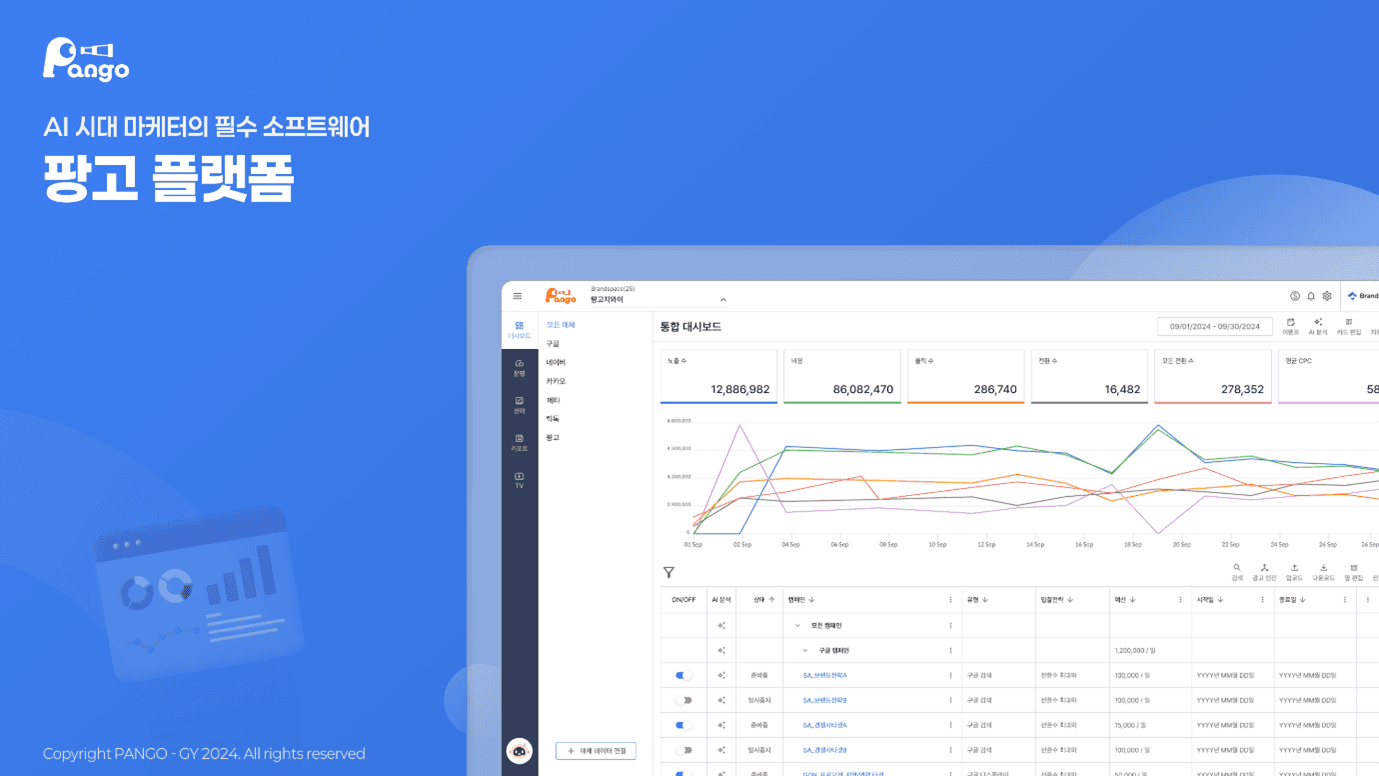Select the 286,740 metric card
This screenshot has height=776, width=1379.
click(x=966, y=376)
